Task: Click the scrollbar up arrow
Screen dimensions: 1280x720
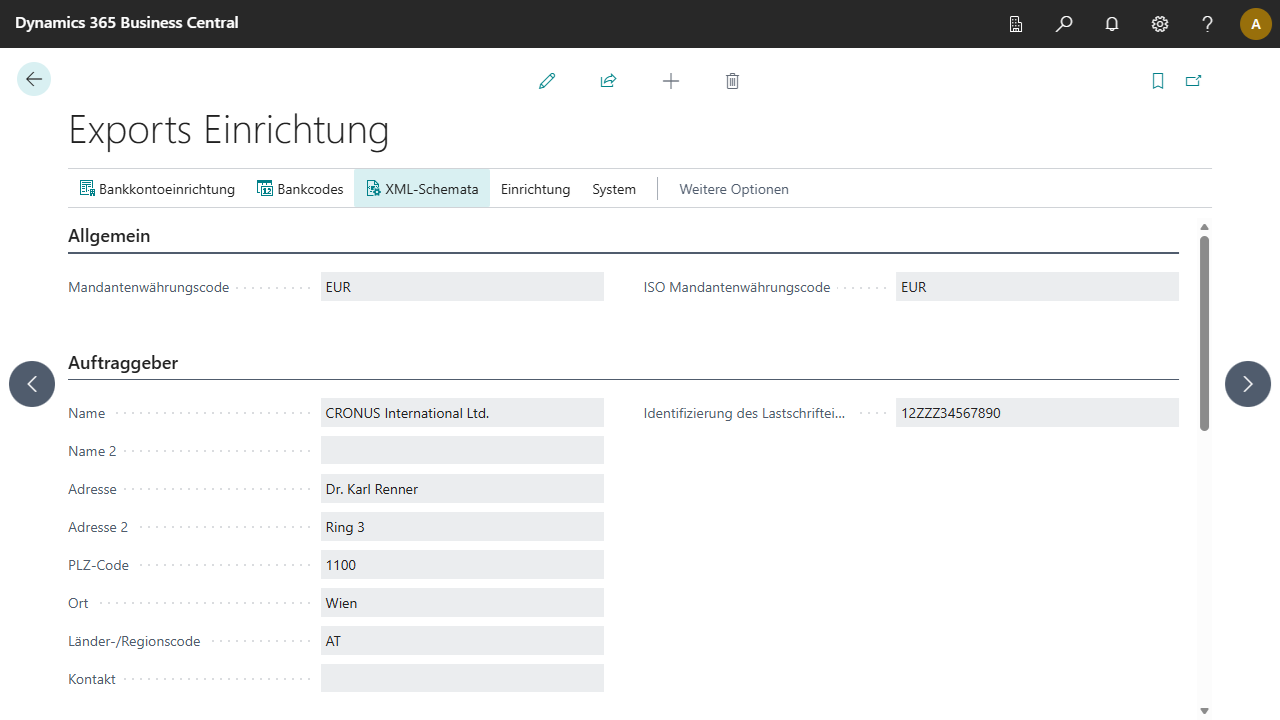Action: 1204,227
